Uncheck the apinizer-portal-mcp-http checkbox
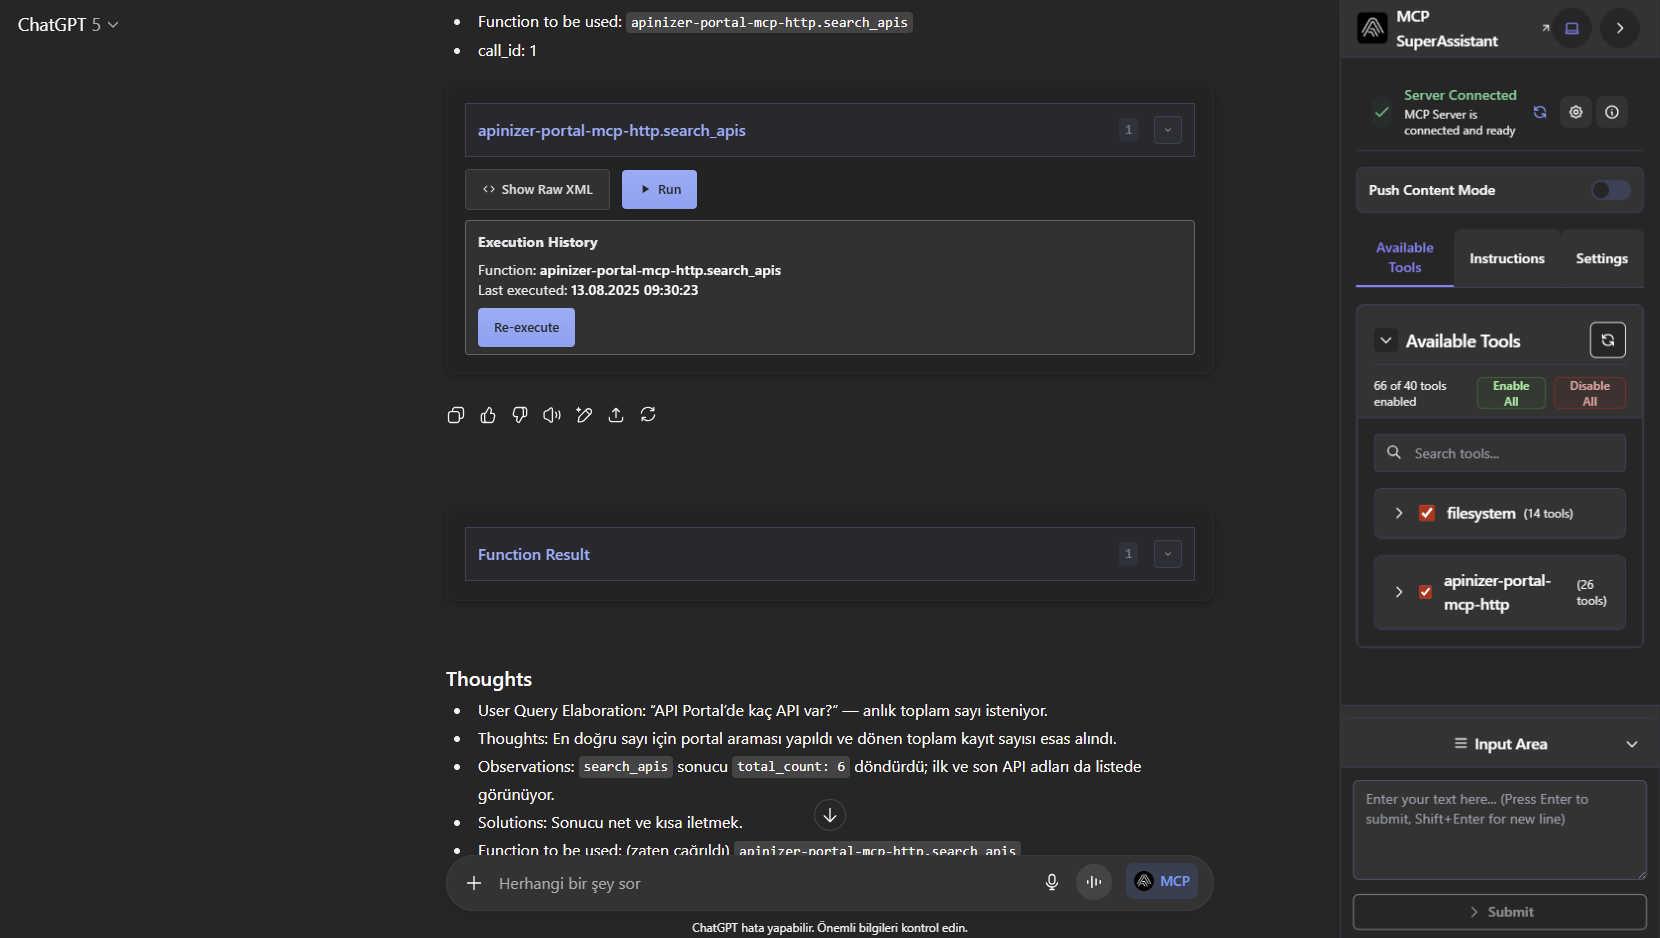 (1426, 592)
